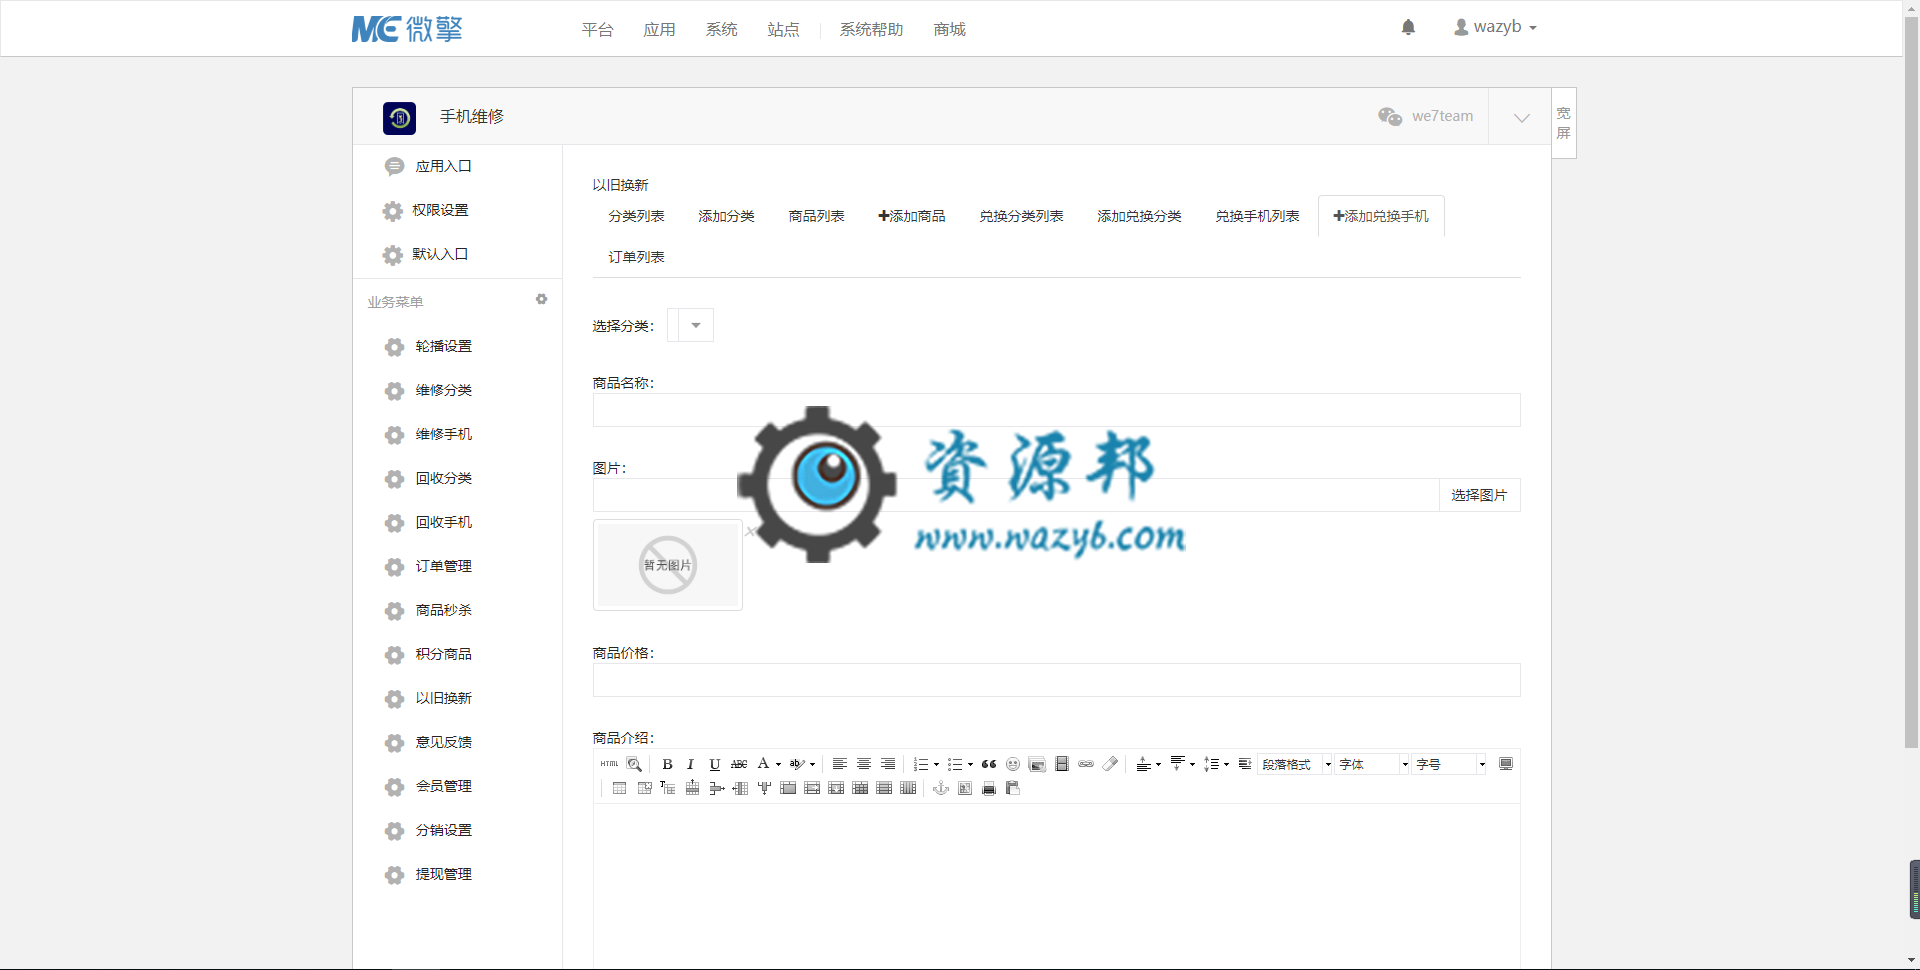Viewport: 1920px width, 970px height.
Task: Click the print icon in editor
Action: pyautogui.click(x=989, y=789)
